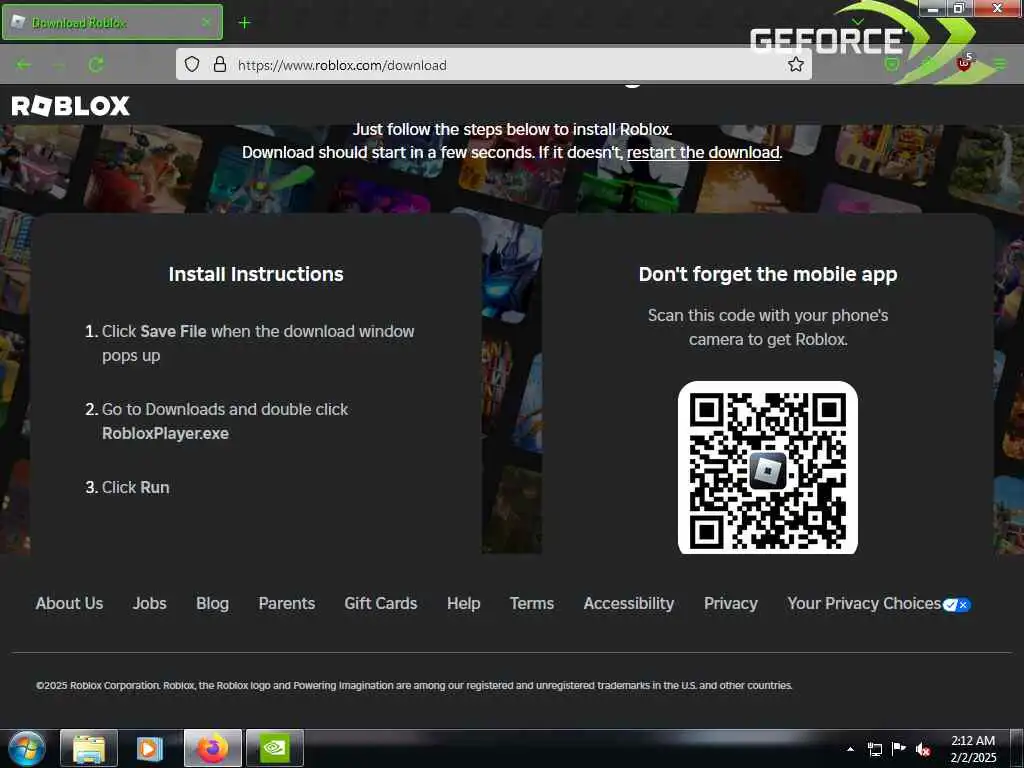Screen dimensions: 1024x768
Task: Select the Download Roblox tab
Action: [112, 22]
